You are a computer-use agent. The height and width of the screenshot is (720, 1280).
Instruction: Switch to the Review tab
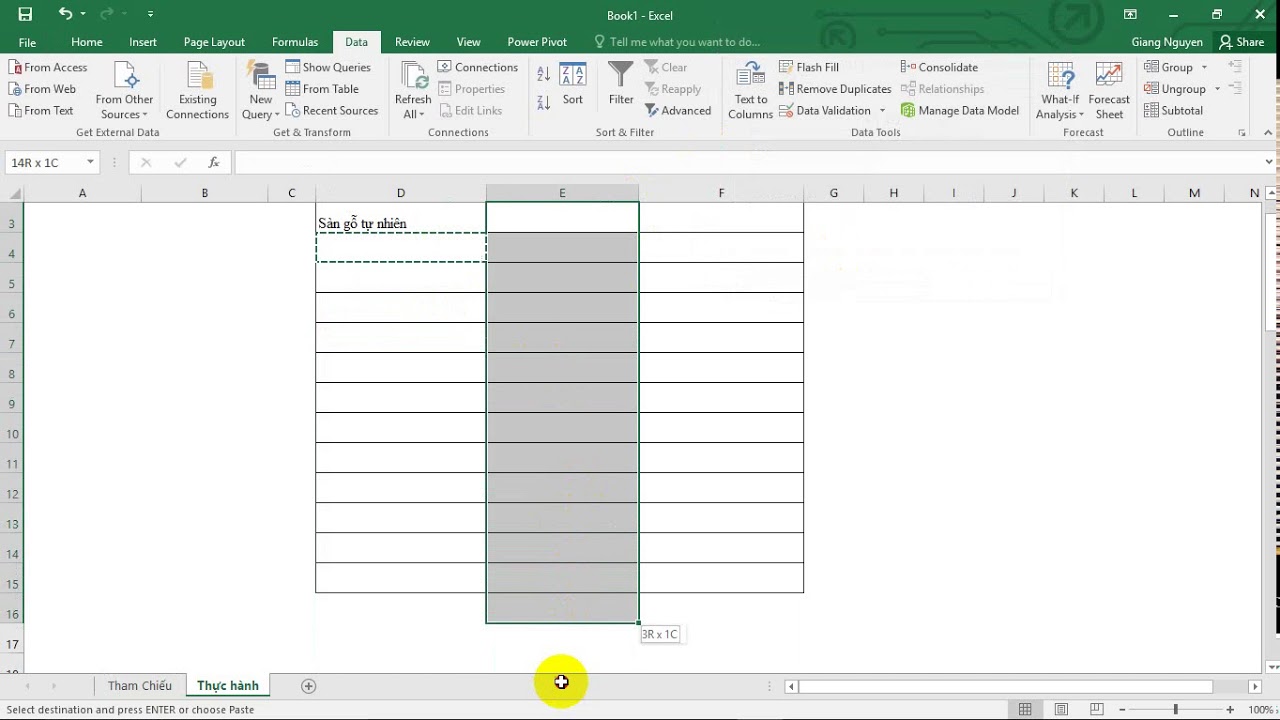click(412, 42)
